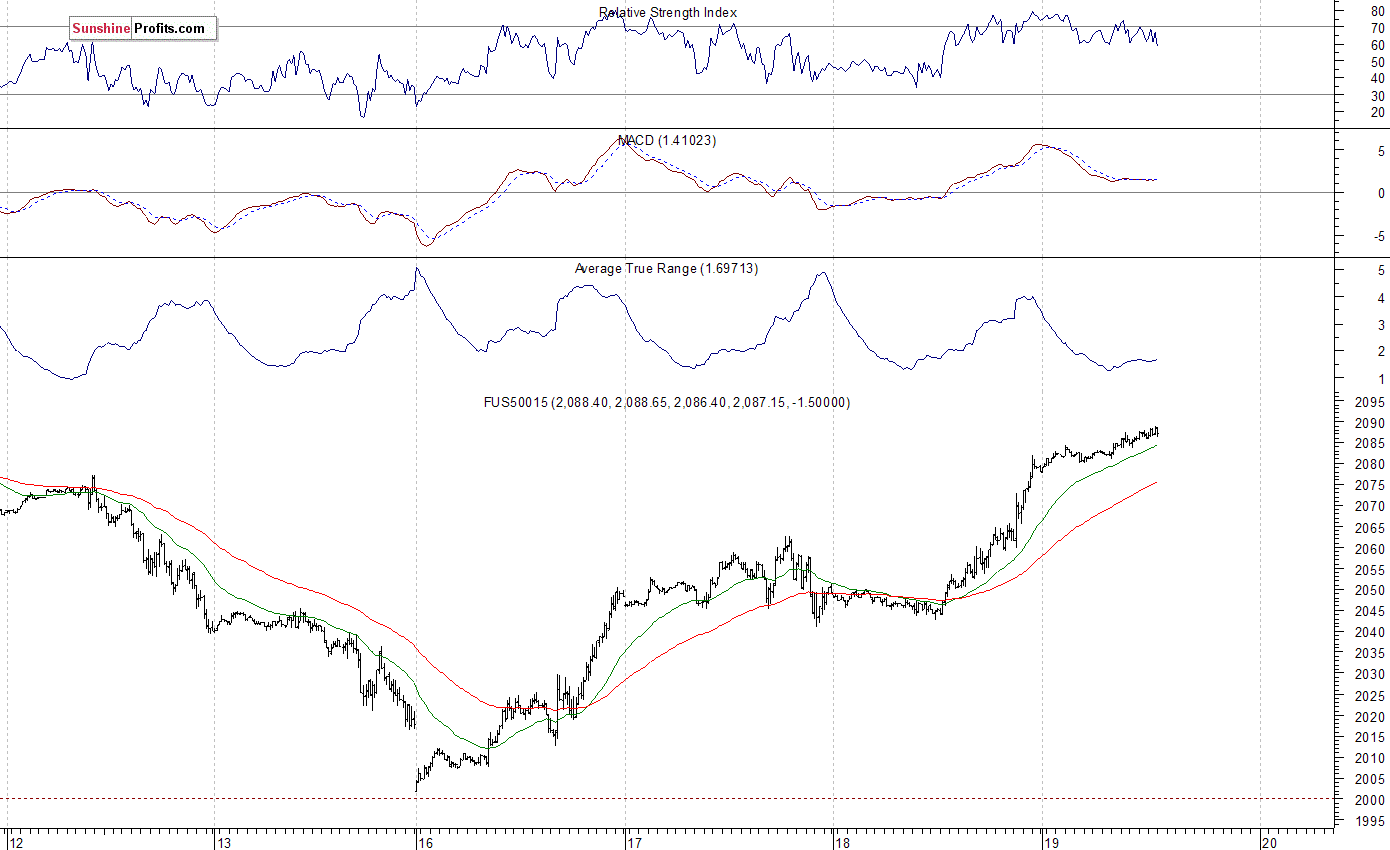1390x850 pixels.
Task: Click the SunshineProfits.com logo
Action: [x=143, y=29]
